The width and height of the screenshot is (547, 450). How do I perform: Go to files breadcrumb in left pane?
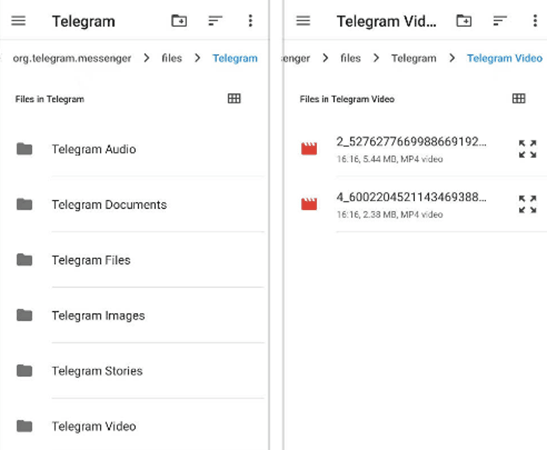pos(172,58)
